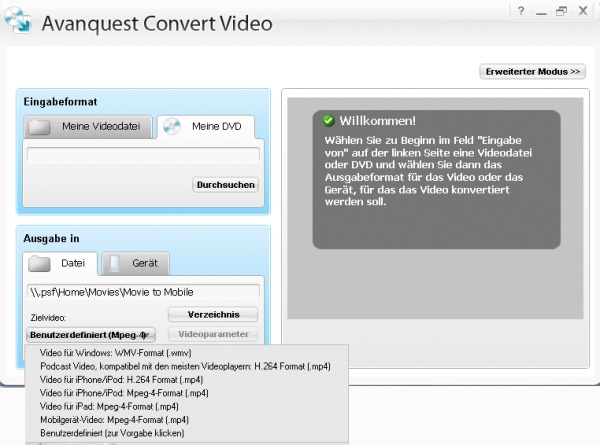Select the Gerät output tab
Image resolution: width=600 pixels, height=445 pixels.
pyautogui.click(x=135, y=263)
